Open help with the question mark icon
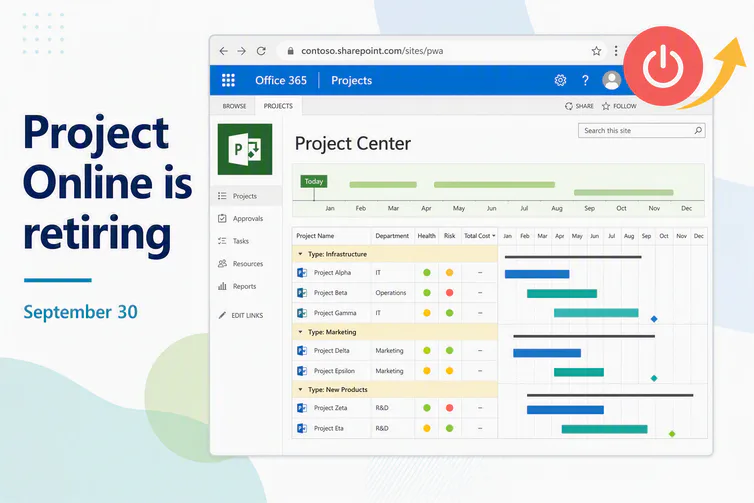 [585, 80]
